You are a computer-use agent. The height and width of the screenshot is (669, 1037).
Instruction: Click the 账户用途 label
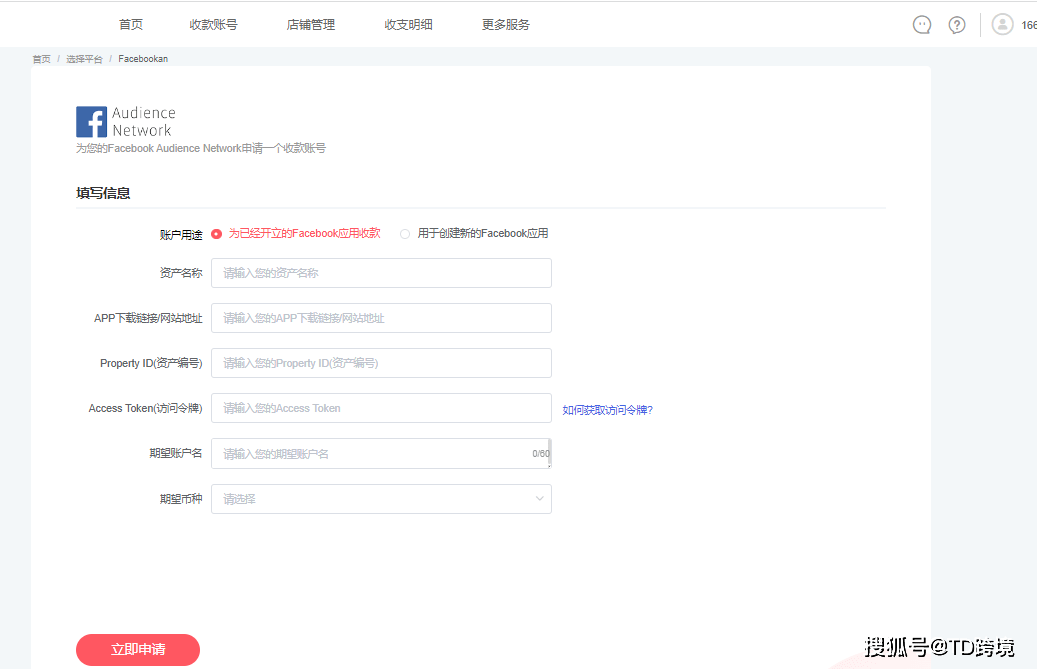tap(181, 235)
